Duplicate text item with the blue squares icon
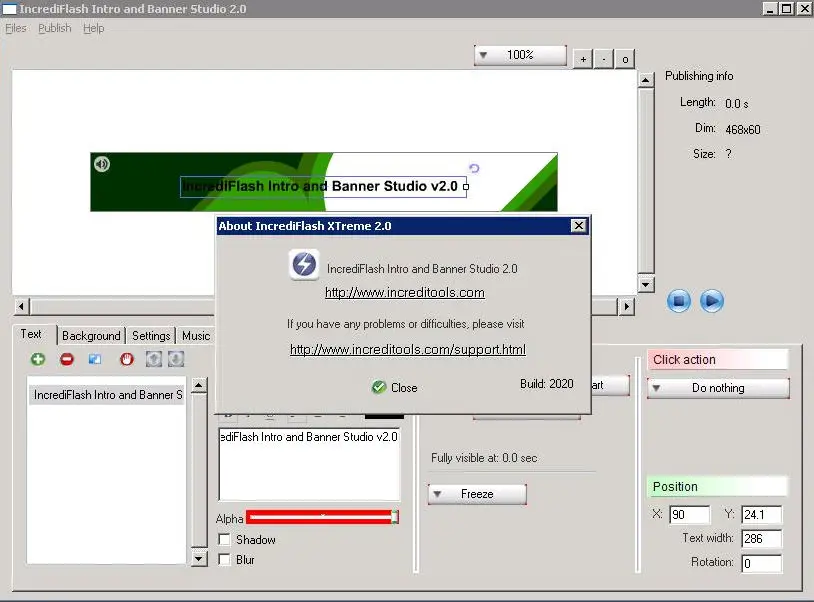The width and height of the screenshot is (814, 602). tap(94, 359)
